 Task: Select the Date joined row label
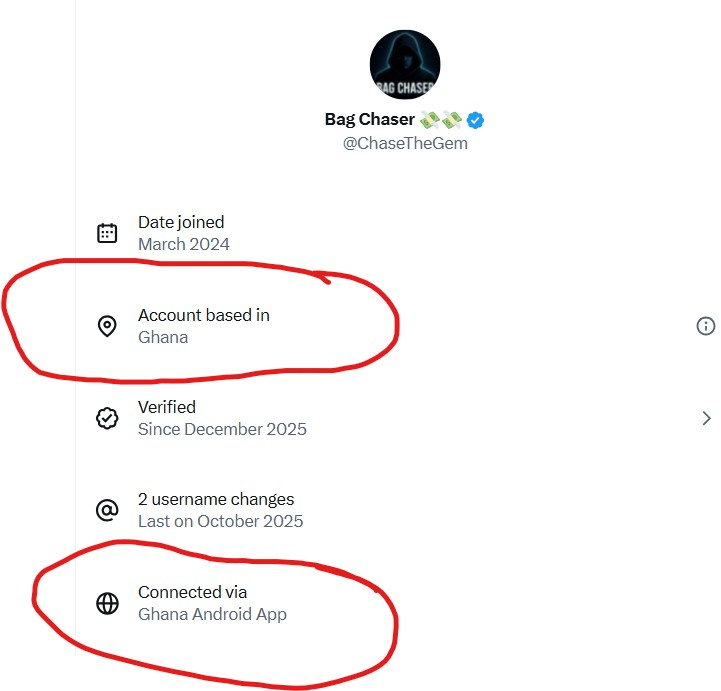coord(181,222)
